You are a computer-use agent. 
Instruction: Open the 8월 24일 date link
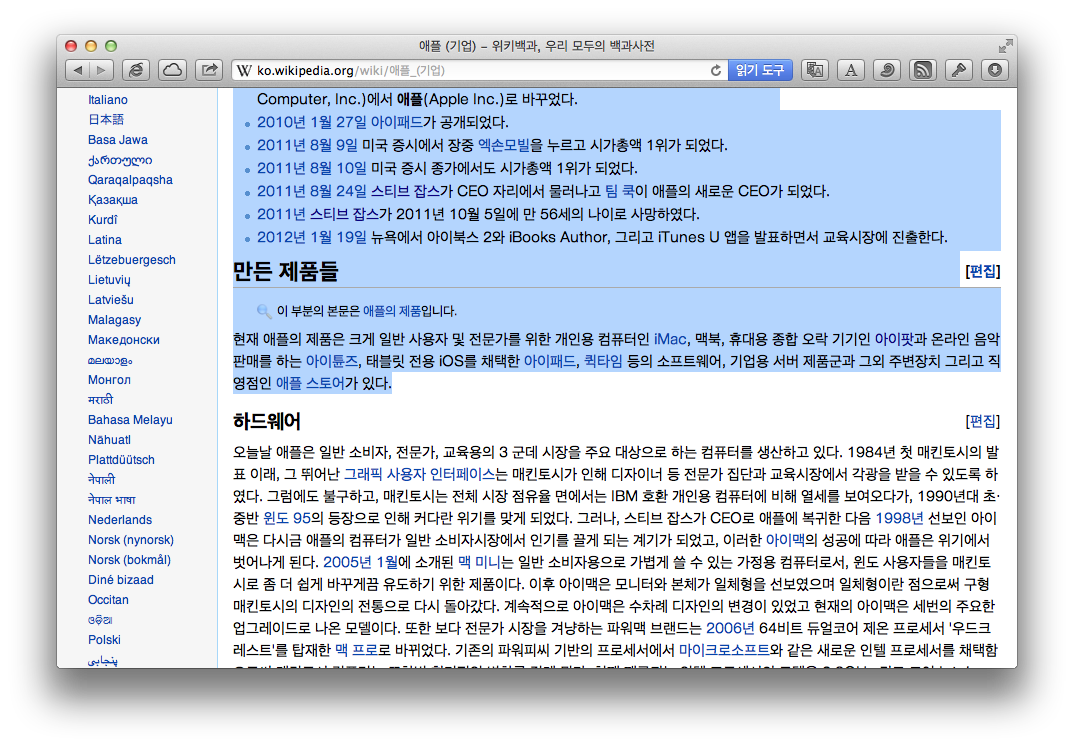click(x=338, y=191)
